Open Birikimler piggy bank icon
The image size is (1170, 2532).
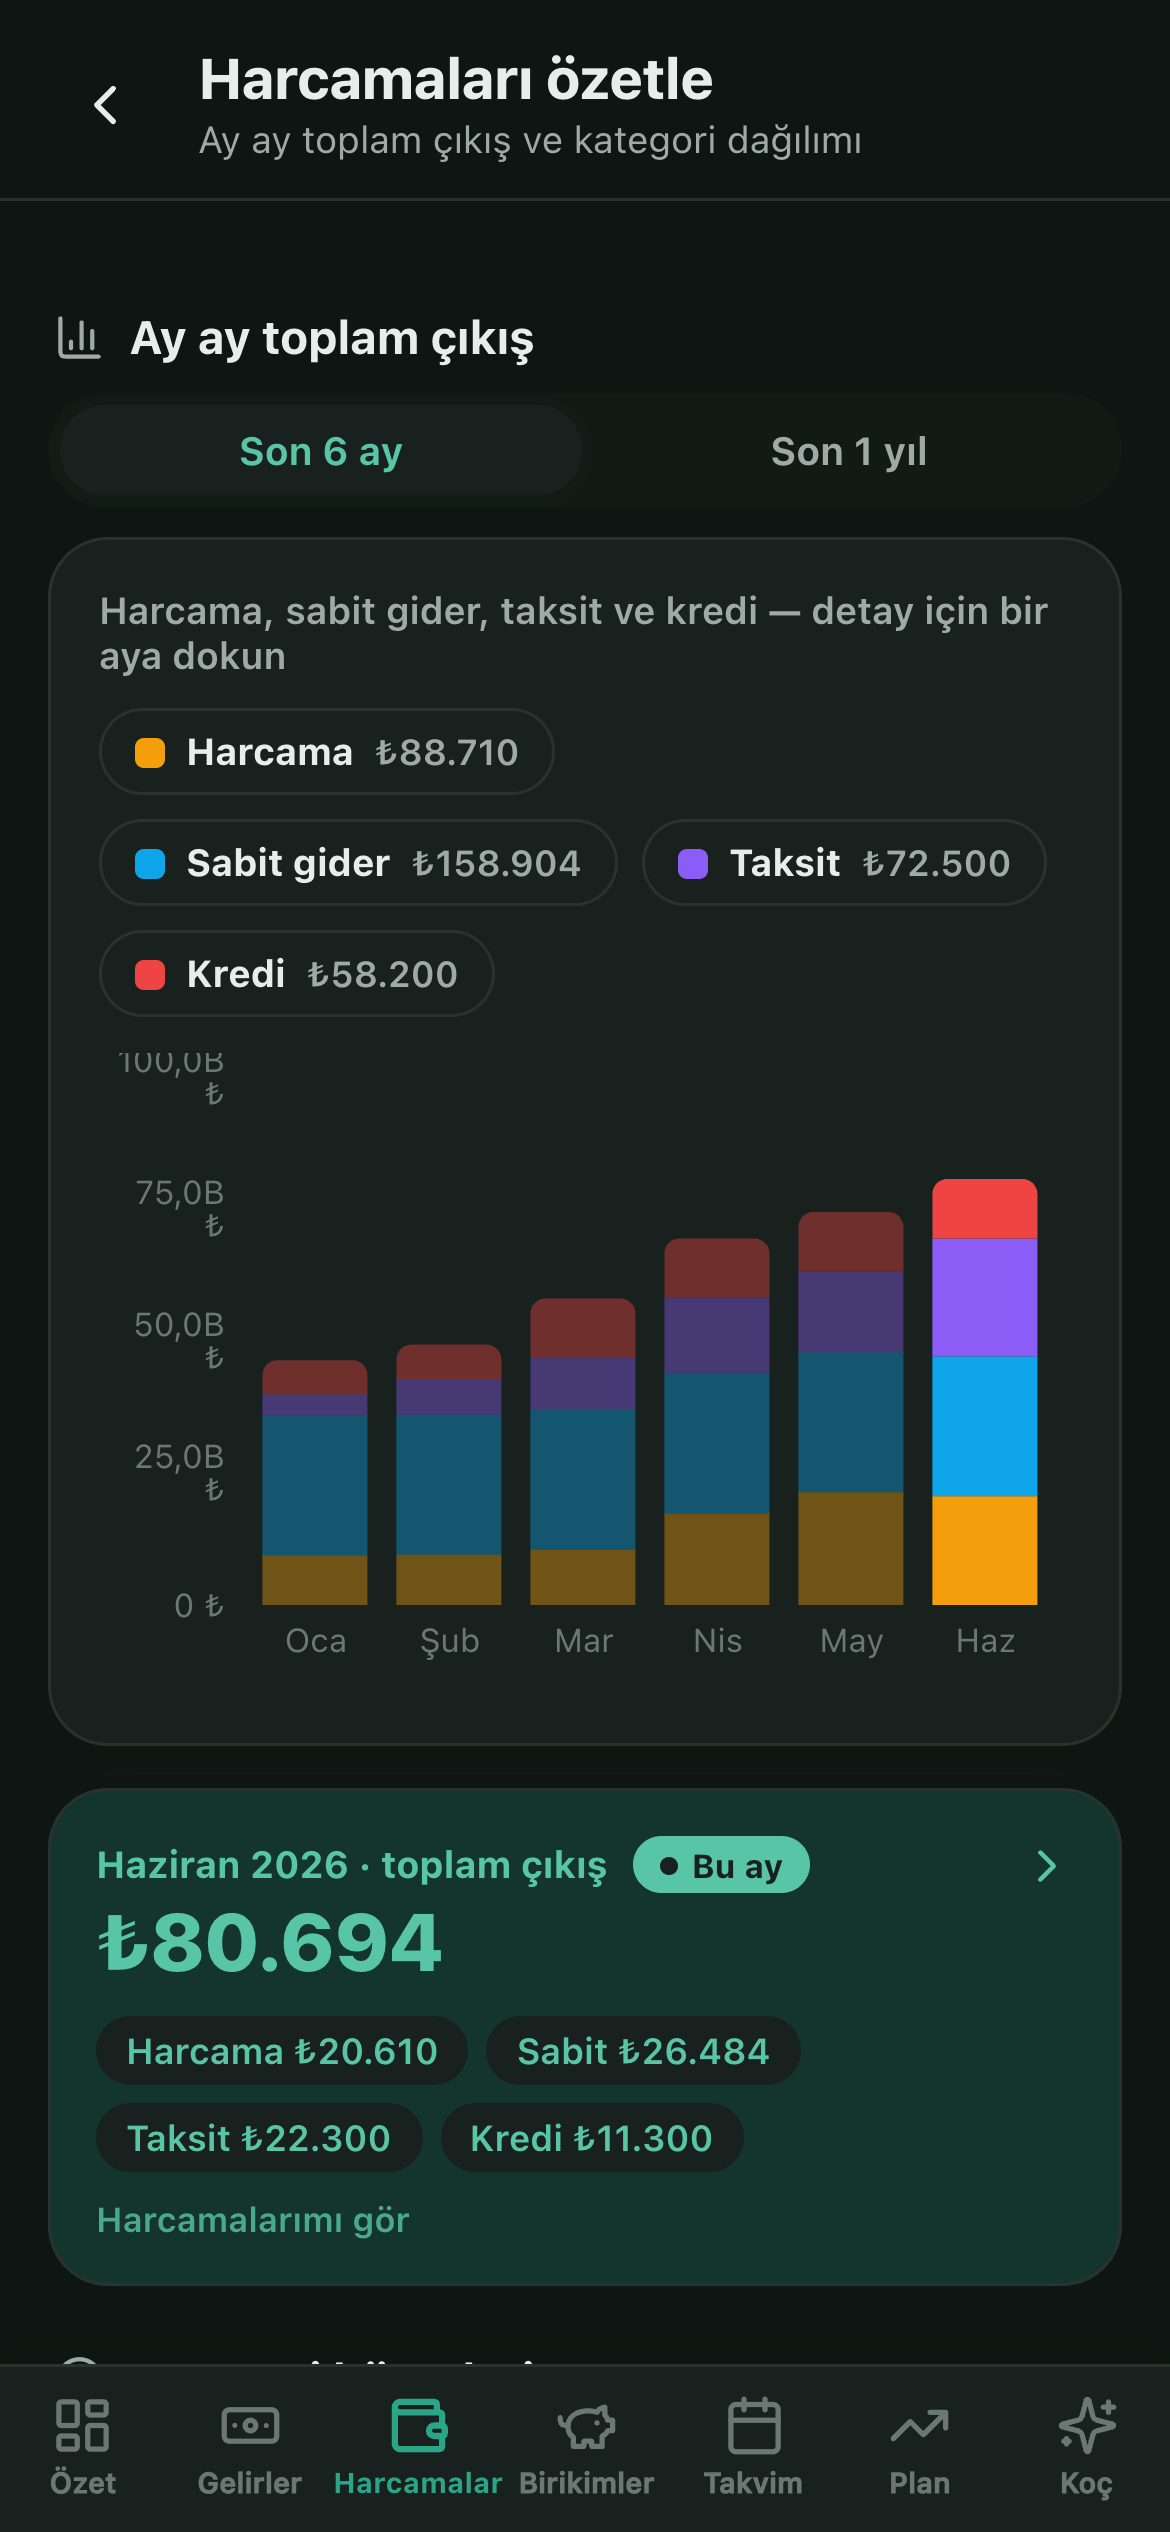click(586, 2425)
